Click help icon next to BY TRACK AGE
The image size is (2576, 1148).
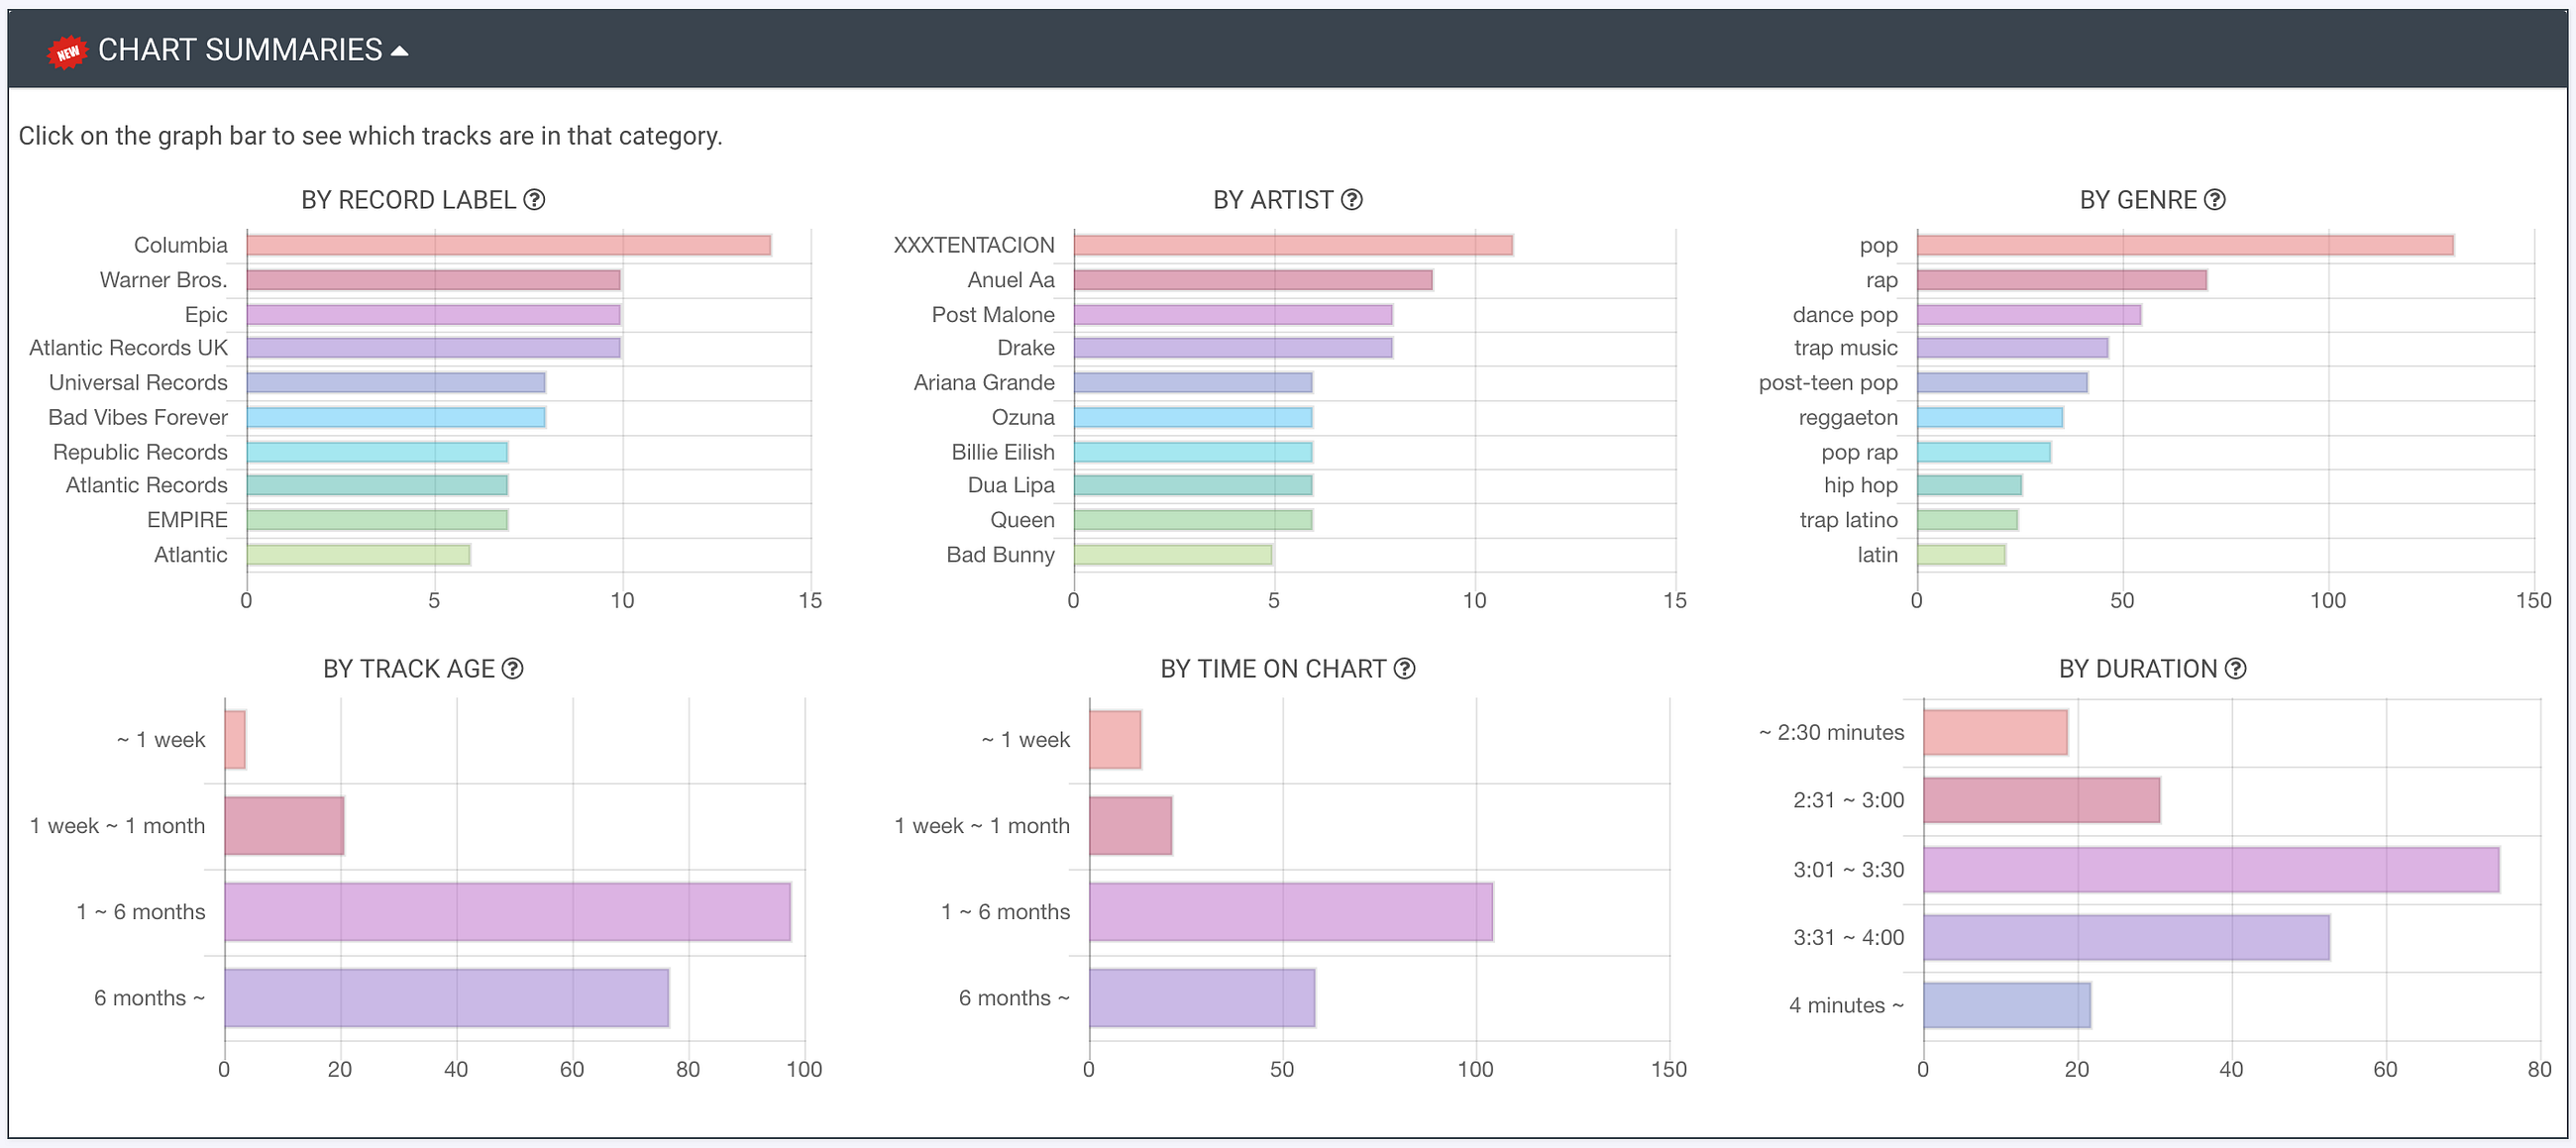(513, 669)
